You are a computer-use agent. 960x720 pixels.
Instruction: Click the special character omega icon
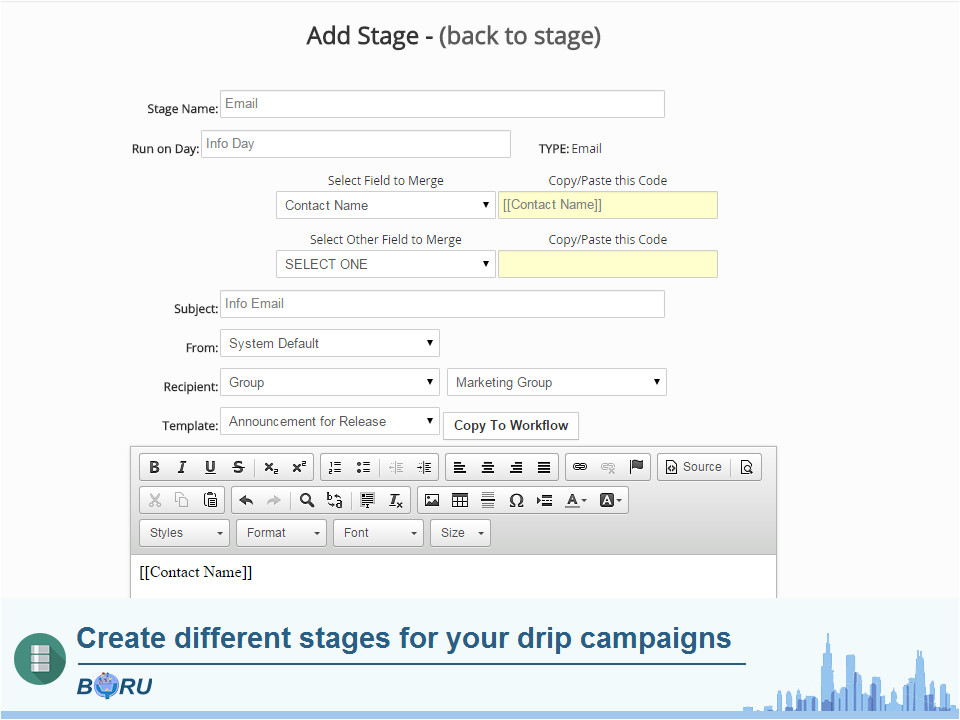click(516, 500)
